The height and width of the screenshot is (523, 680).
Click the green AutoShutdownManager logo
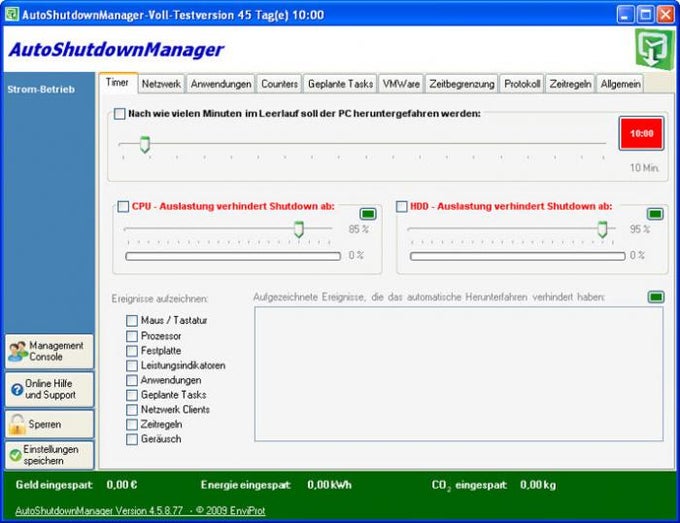655,49
